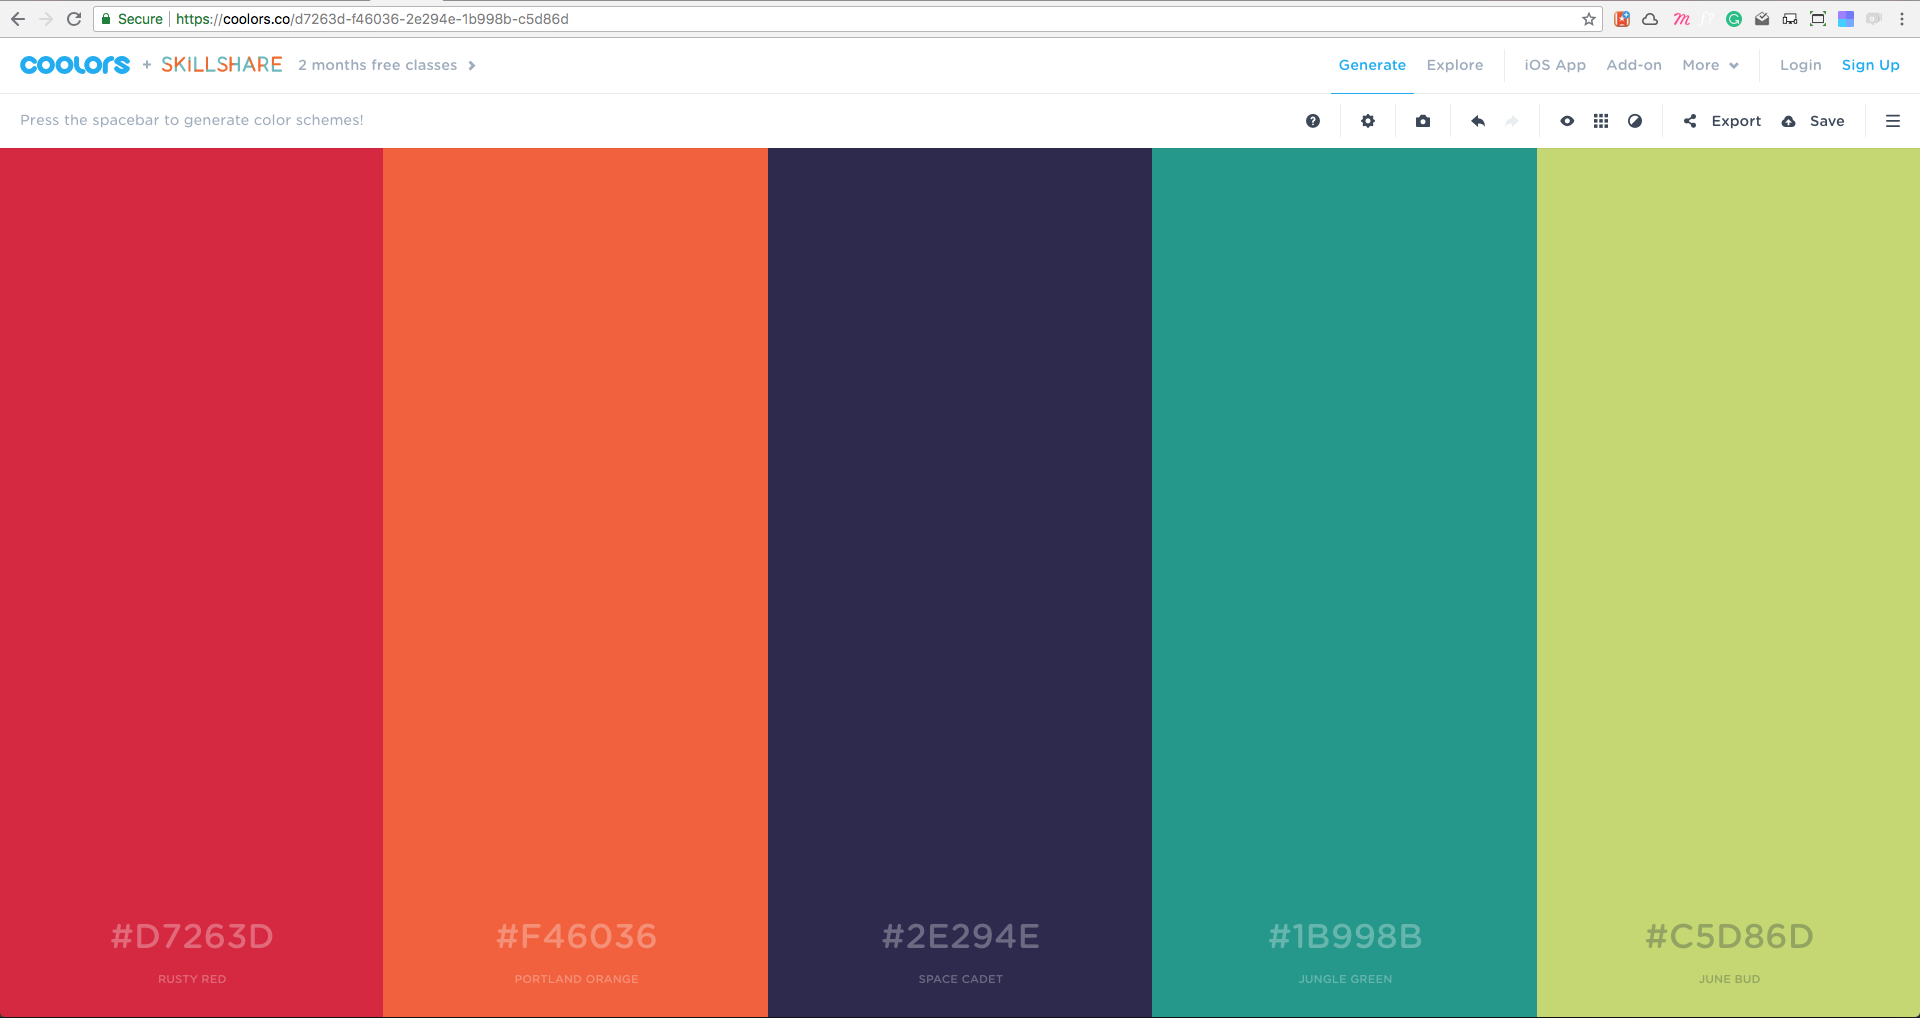Image resolution: width=1920 pixels, height=1018 pixels.
Task: Star the page to bookmark it
Action: [x=1588, y=18]
